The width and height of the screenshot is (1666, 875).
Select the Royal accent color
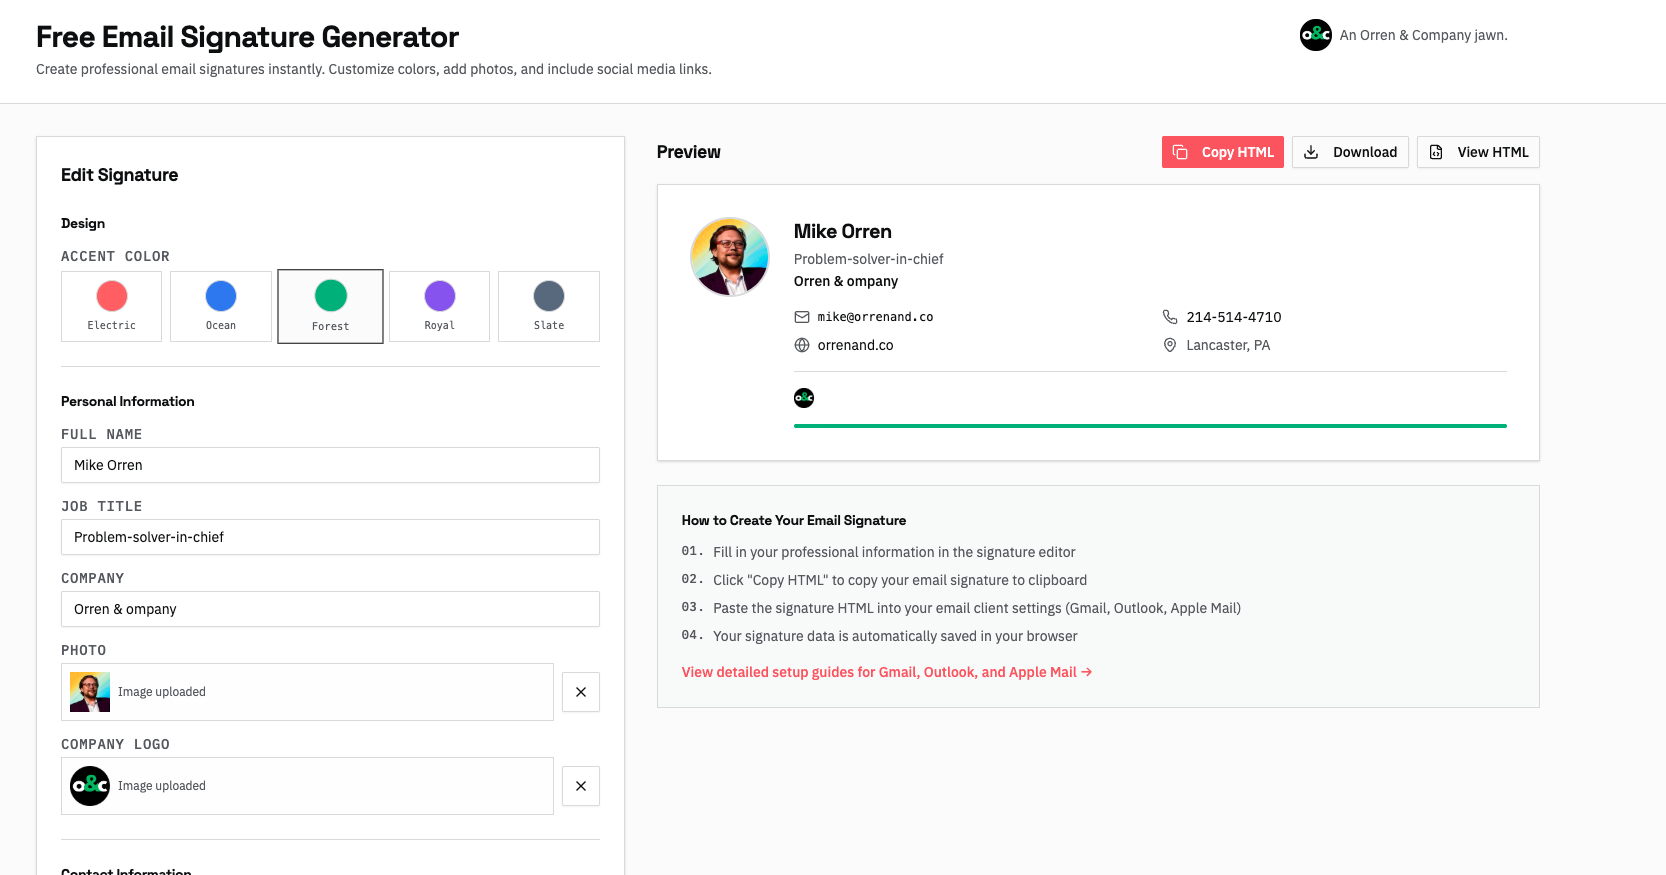tap(439, 306)
